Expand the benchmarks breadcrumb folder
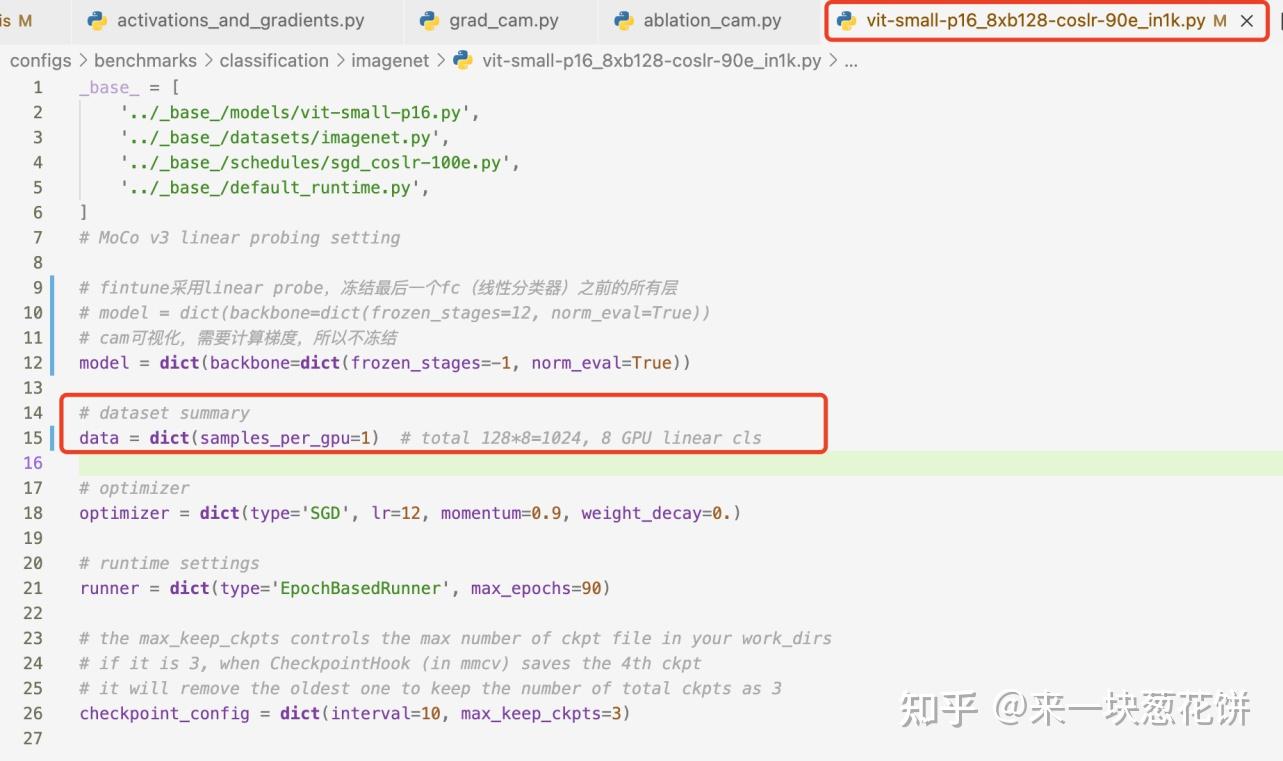 (146, 60)
